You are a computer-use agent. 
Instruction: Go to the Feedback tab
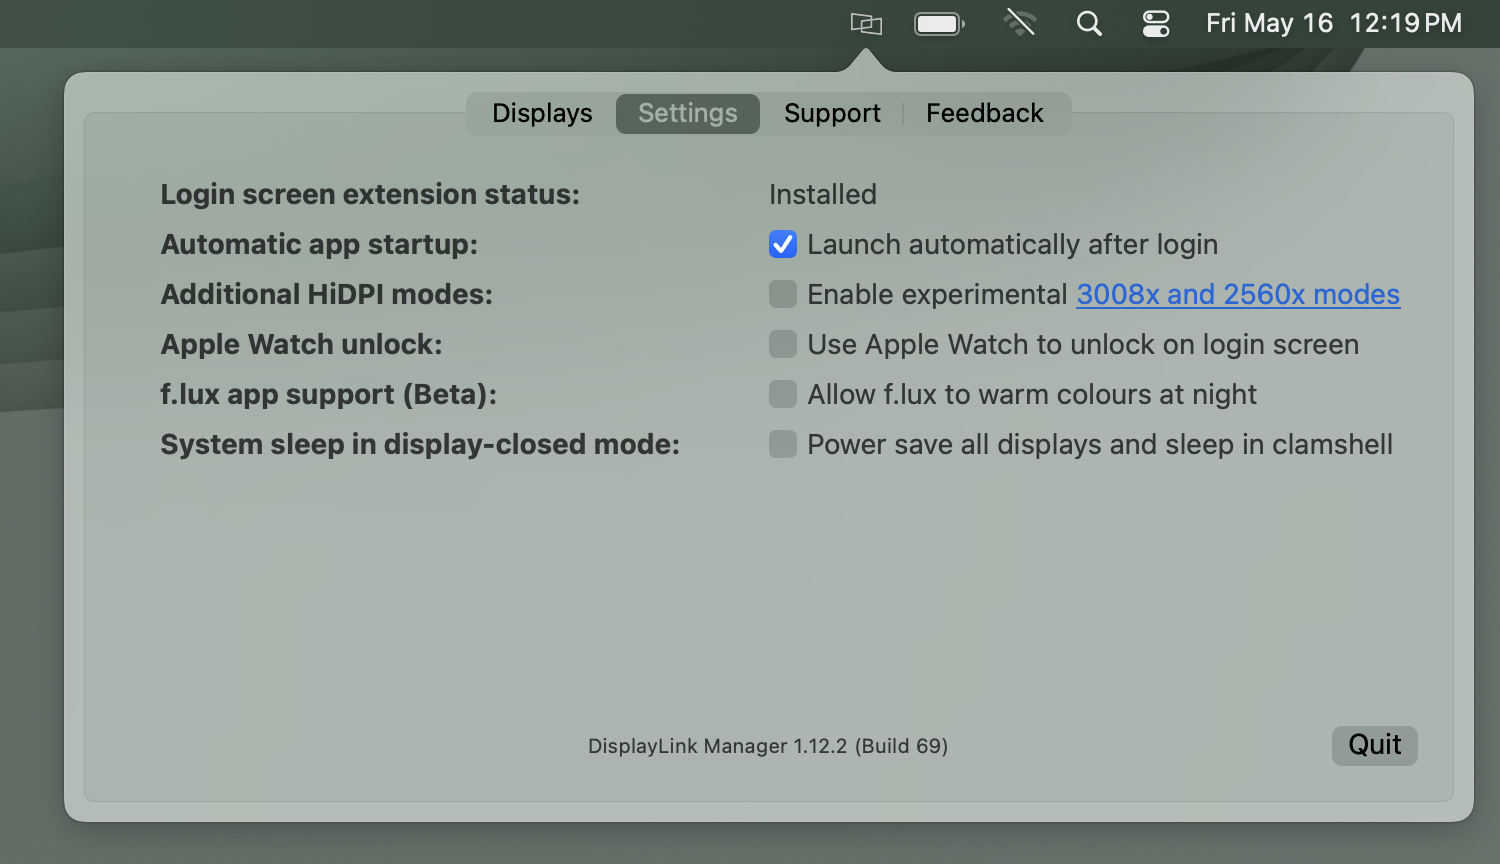[x=985, y=113]
